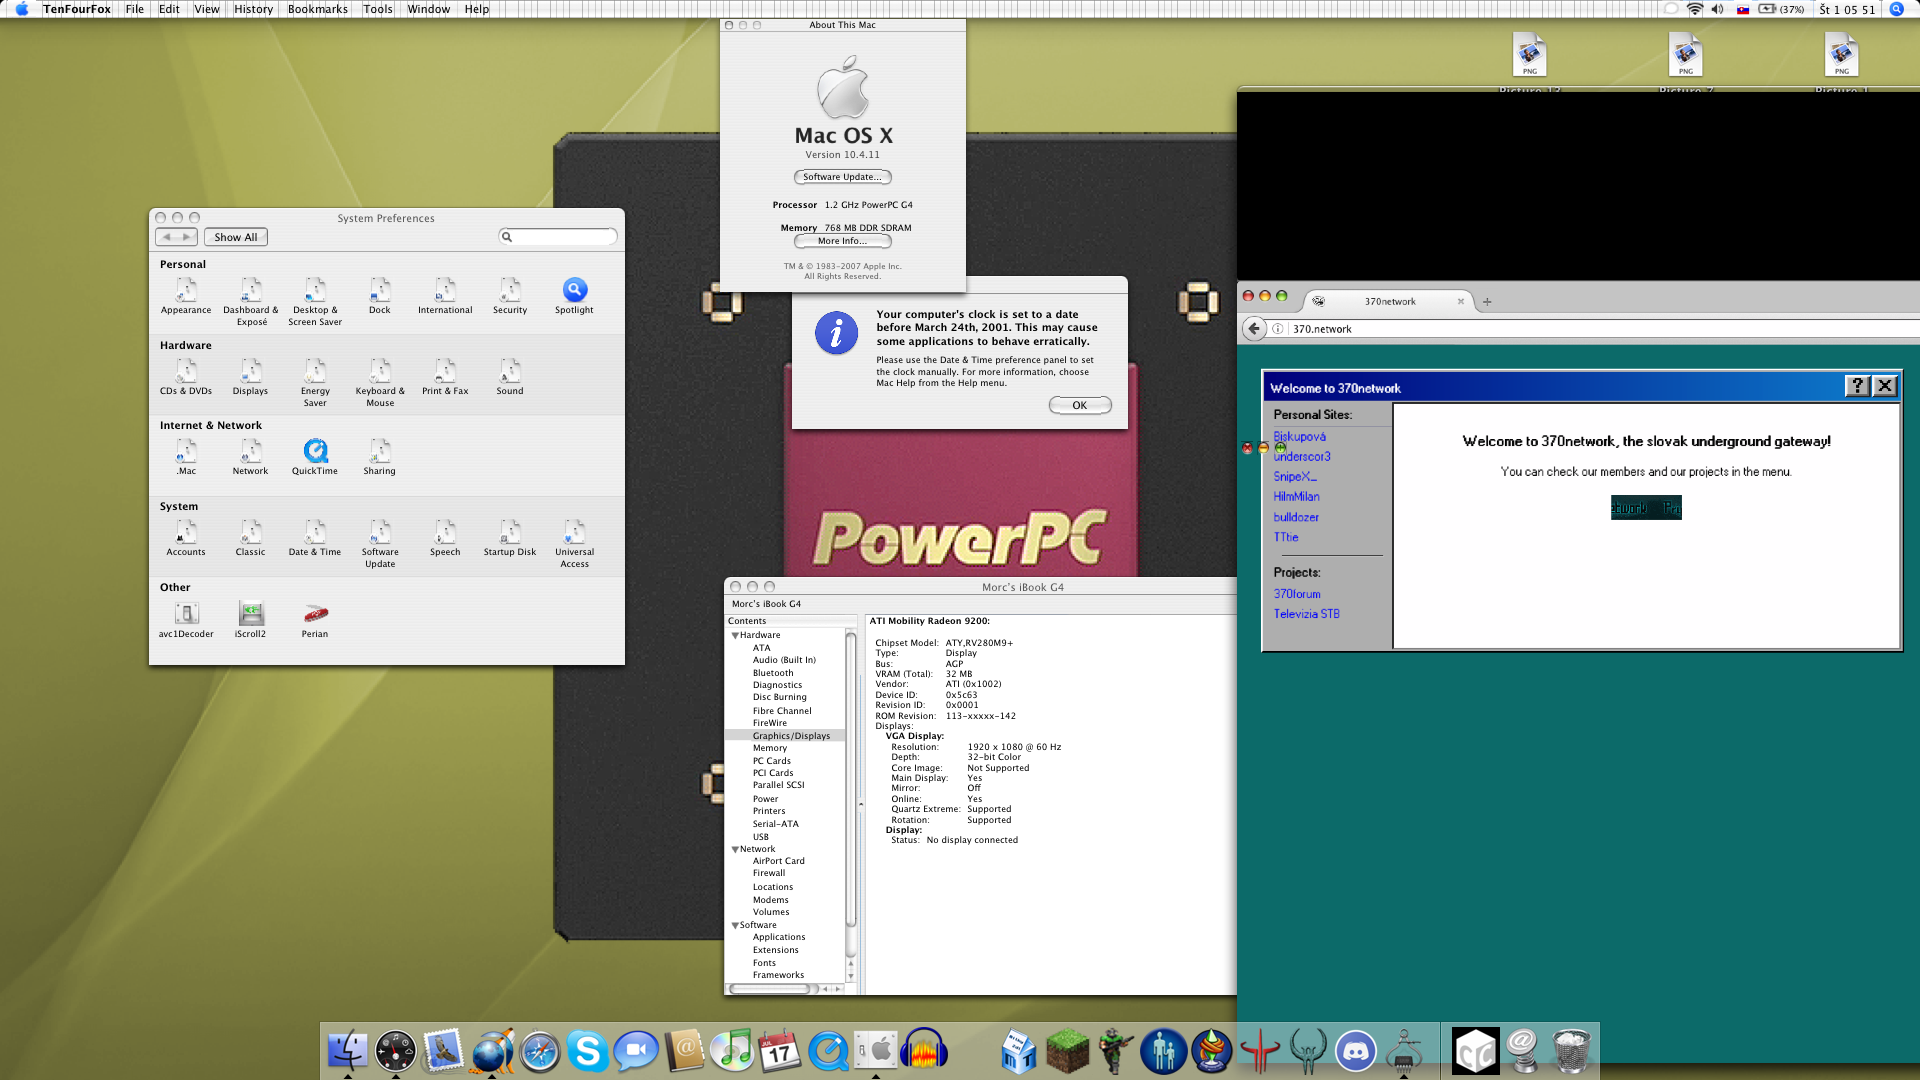Image resolution: width=1920 pixels, height=1080 pixels.
Task: Open Displays preference pane
Action: tap(250, 377)
